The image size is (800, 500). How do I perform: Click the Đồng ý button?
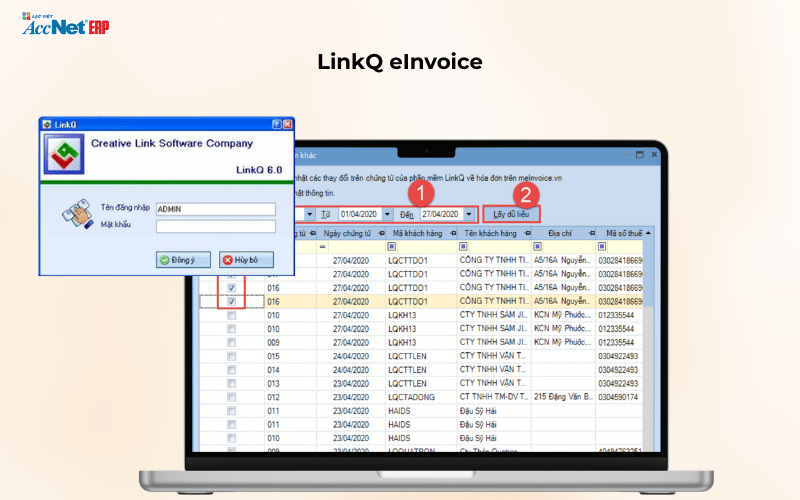(183, 260)
